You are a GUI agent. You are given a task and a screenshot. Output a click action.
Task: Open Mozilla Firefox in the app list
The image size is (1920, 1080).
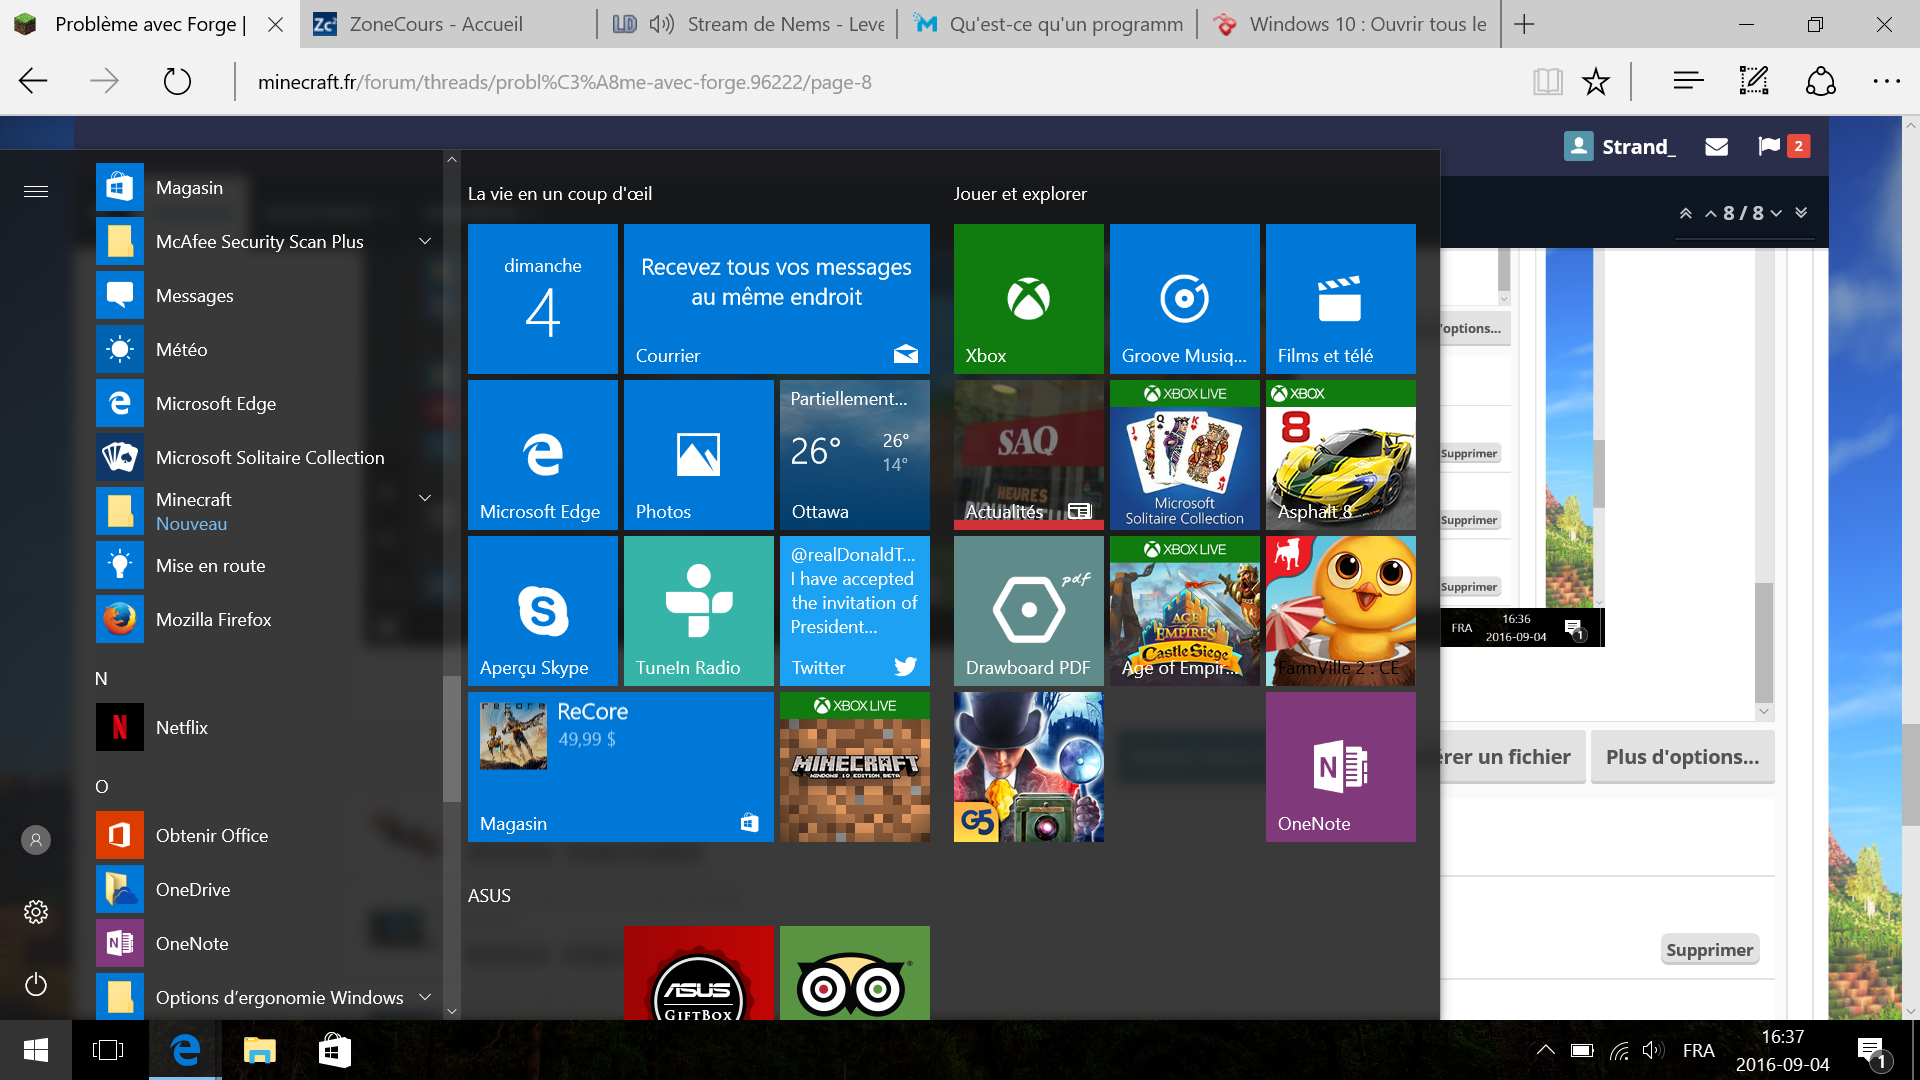click(266, 619)
